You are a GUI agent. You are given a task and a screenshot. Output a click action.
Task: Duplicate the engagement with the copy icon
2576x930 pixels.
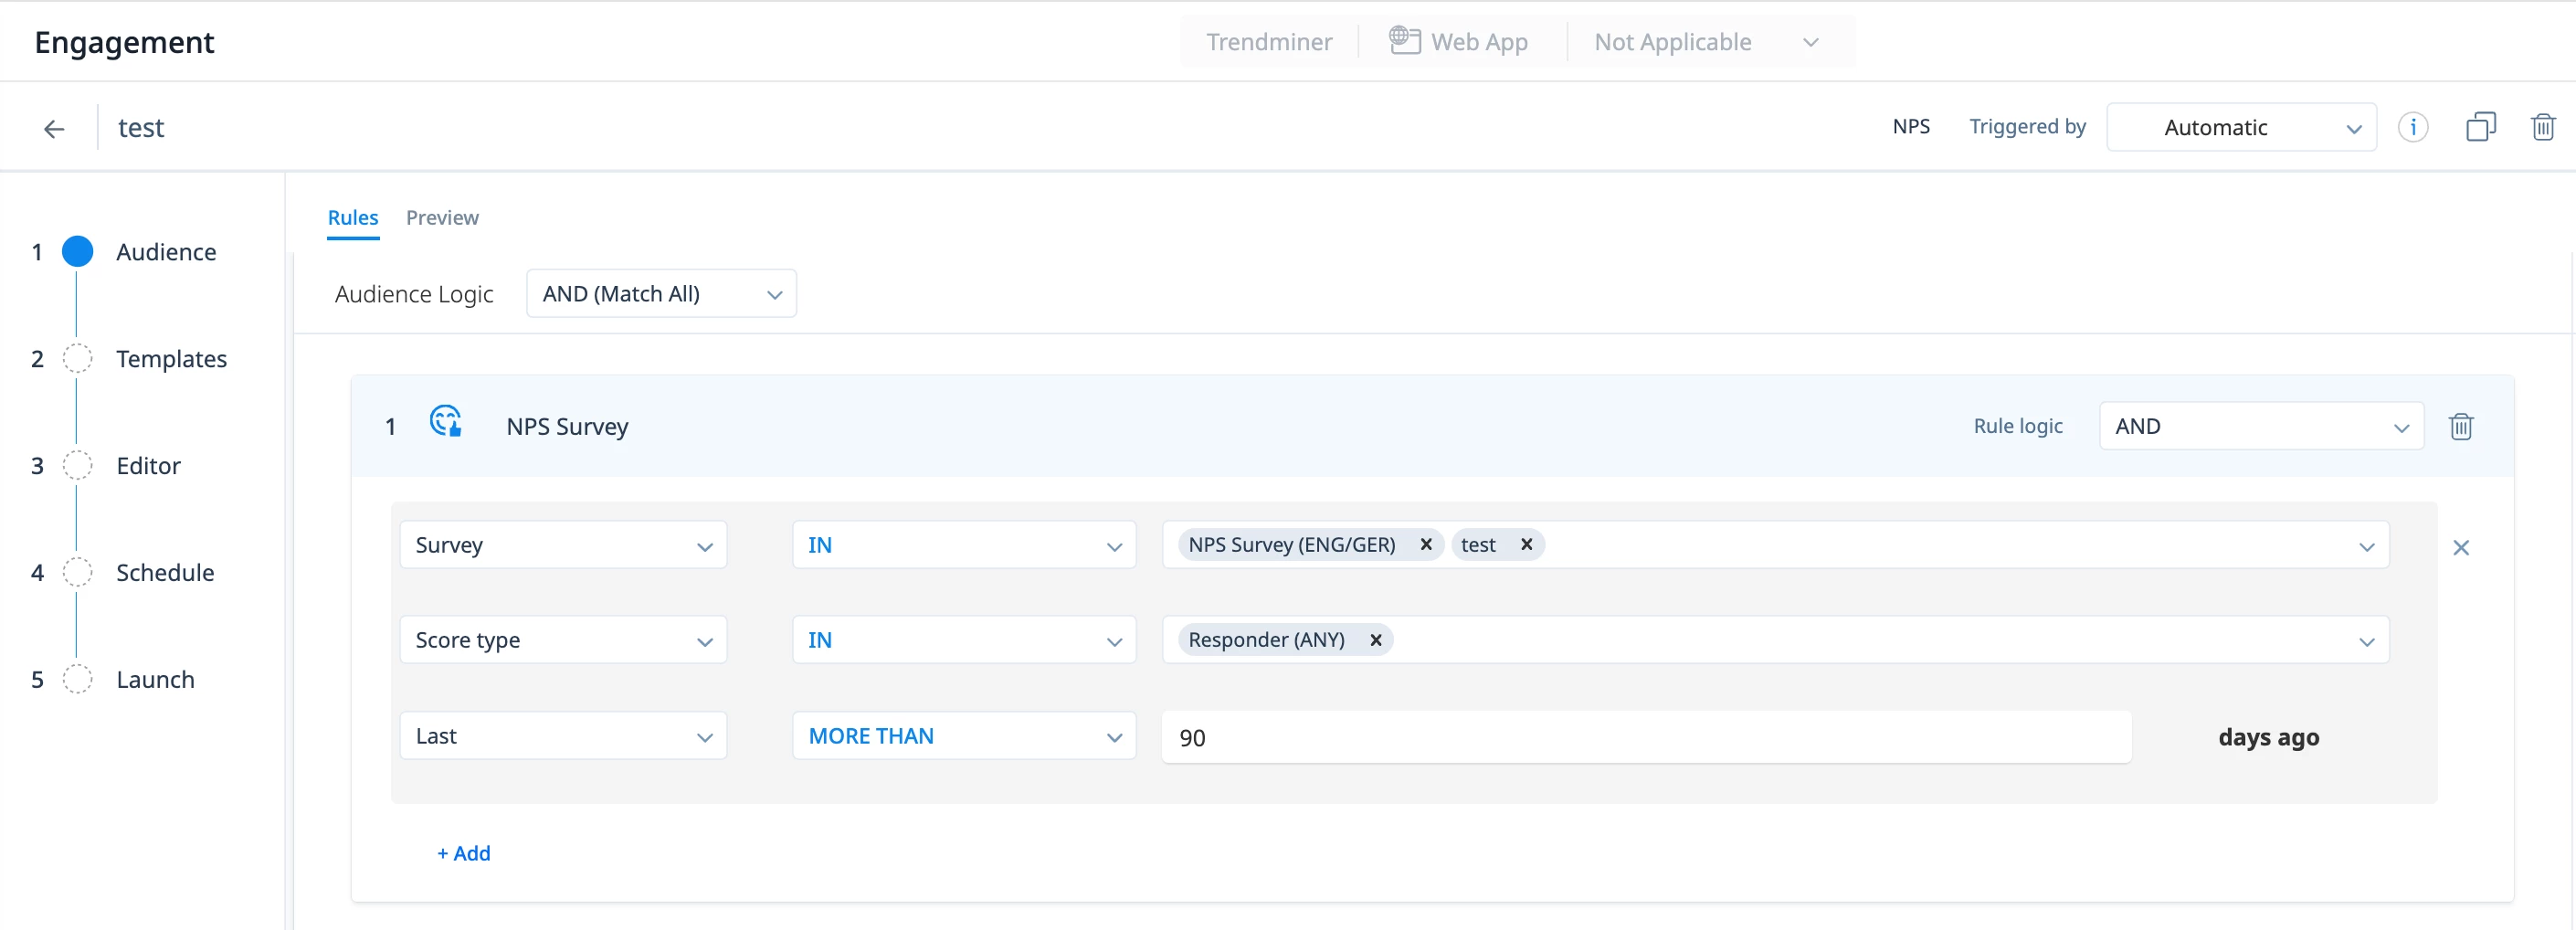click(x=2480, y=127)
